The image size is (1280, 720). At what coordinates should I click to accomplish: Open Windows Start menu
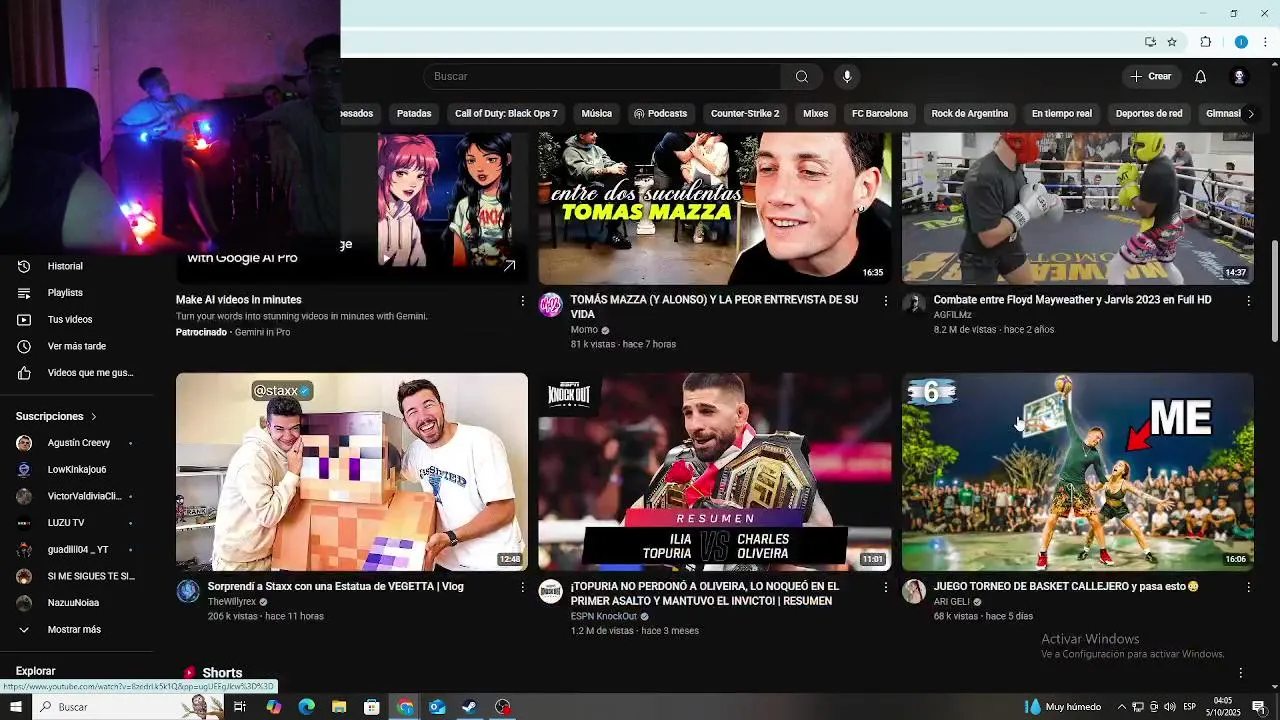[16, 707]
